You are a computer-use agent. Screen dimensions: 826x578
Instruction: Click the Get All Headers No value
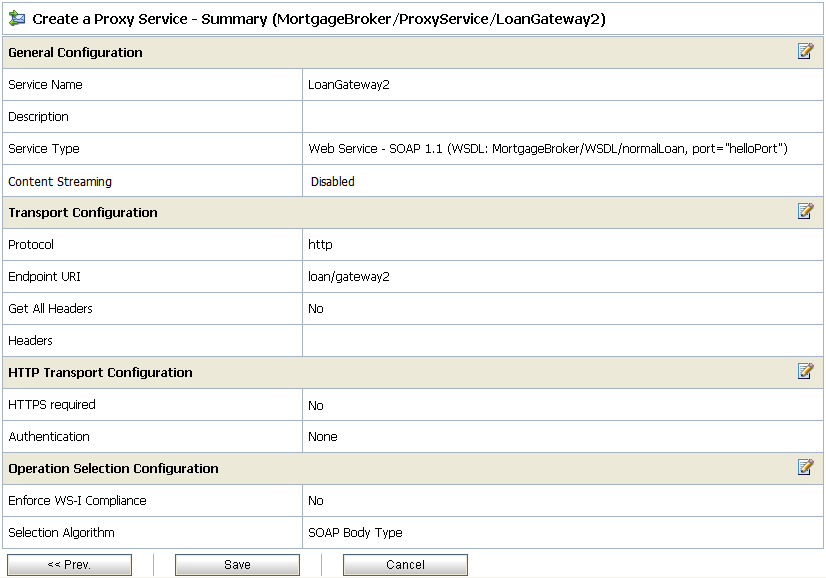pos(316,309)
